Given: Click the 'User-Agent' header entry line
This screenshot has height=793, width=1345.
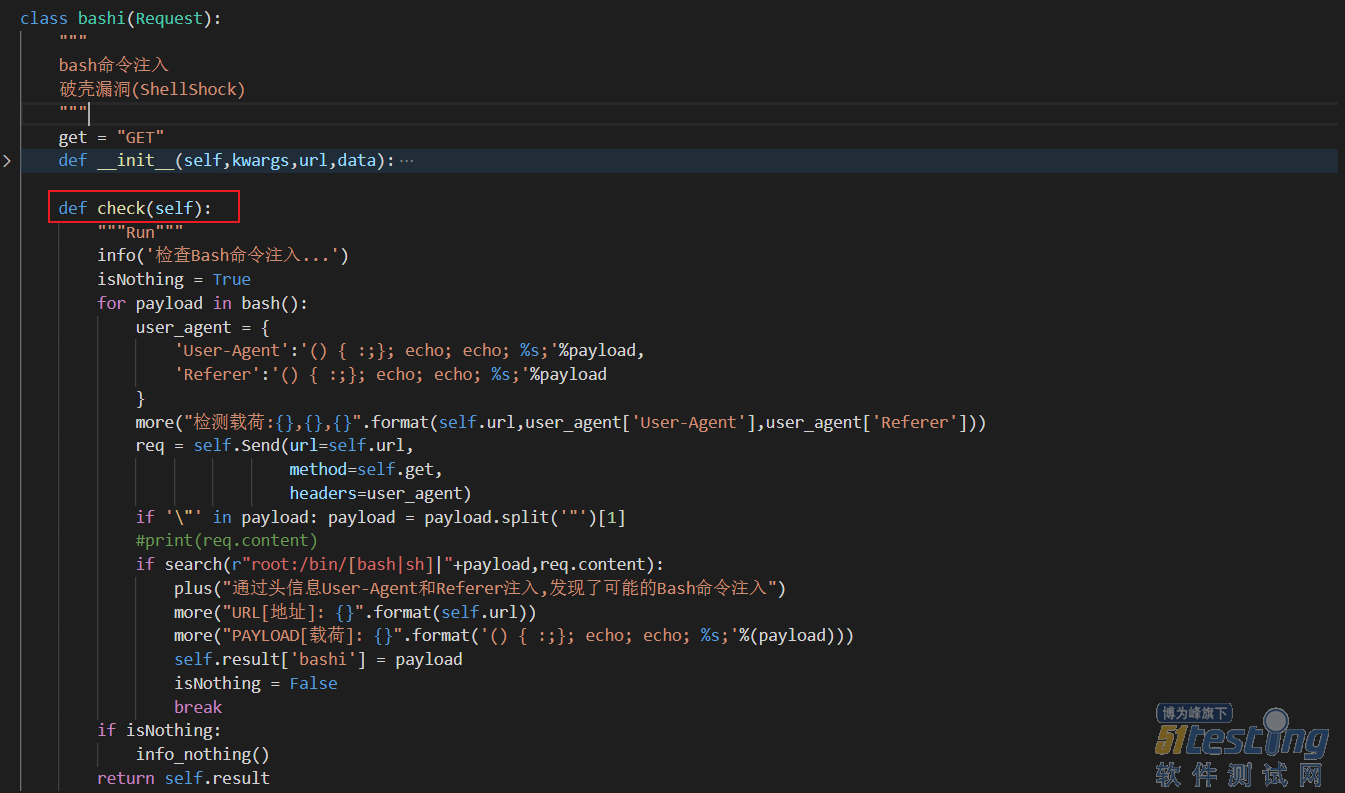Looking at the screenshot, I should 410,351.
